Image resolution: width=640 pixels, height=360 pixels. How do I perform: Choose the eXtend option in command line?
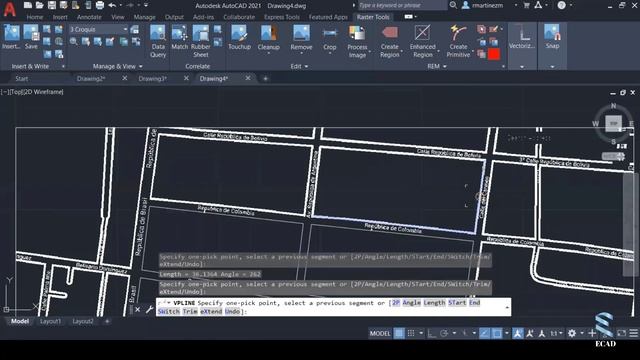211,311
